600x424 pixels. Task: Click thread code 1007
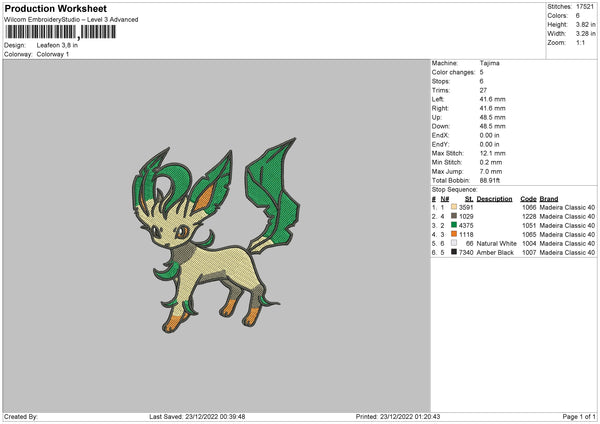point(529,253)
